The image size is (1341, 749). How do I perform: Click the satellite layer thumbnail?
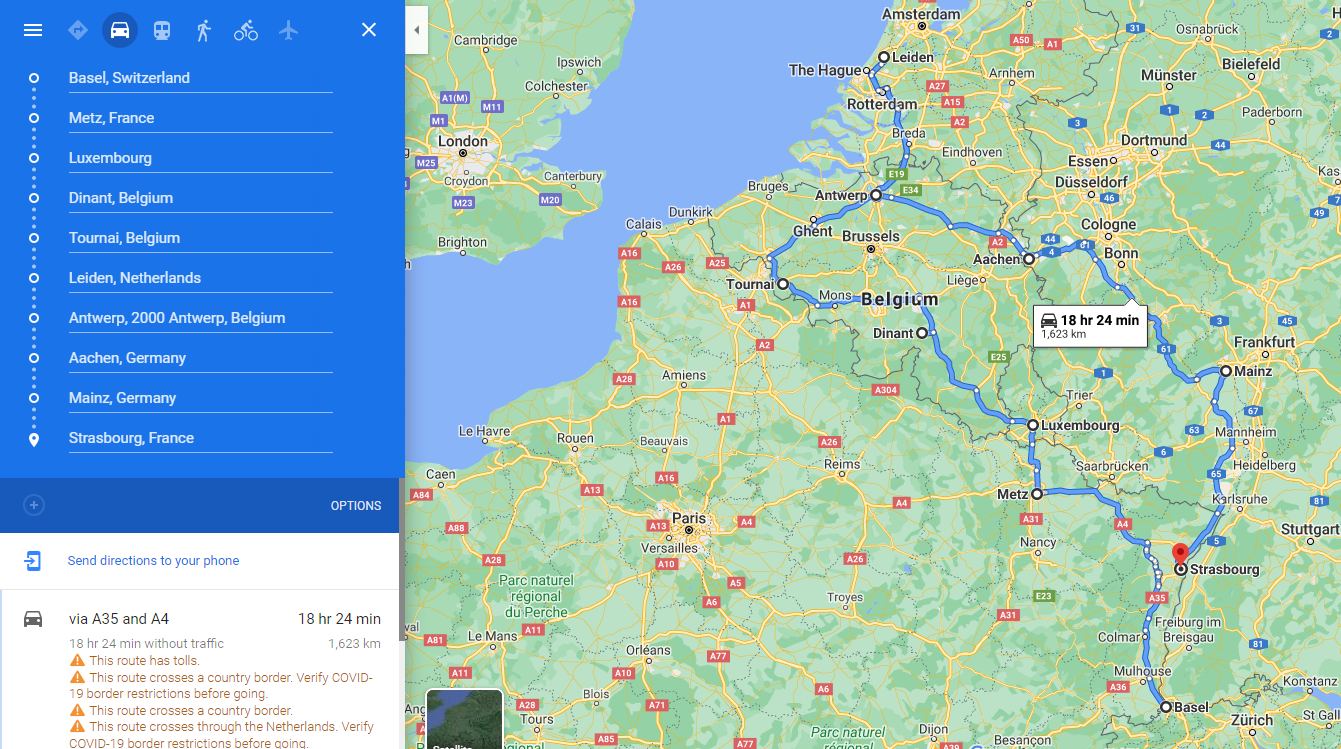pos(464,720)
